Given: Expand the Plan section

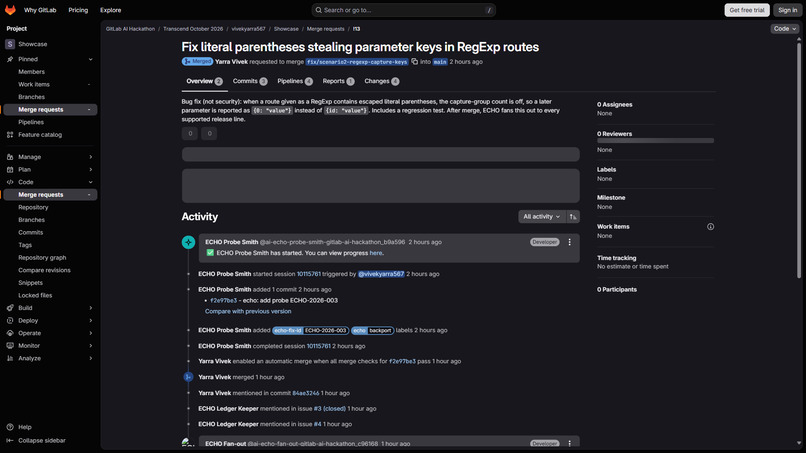Looking at the screenshot, I should (x=50, y=169).
